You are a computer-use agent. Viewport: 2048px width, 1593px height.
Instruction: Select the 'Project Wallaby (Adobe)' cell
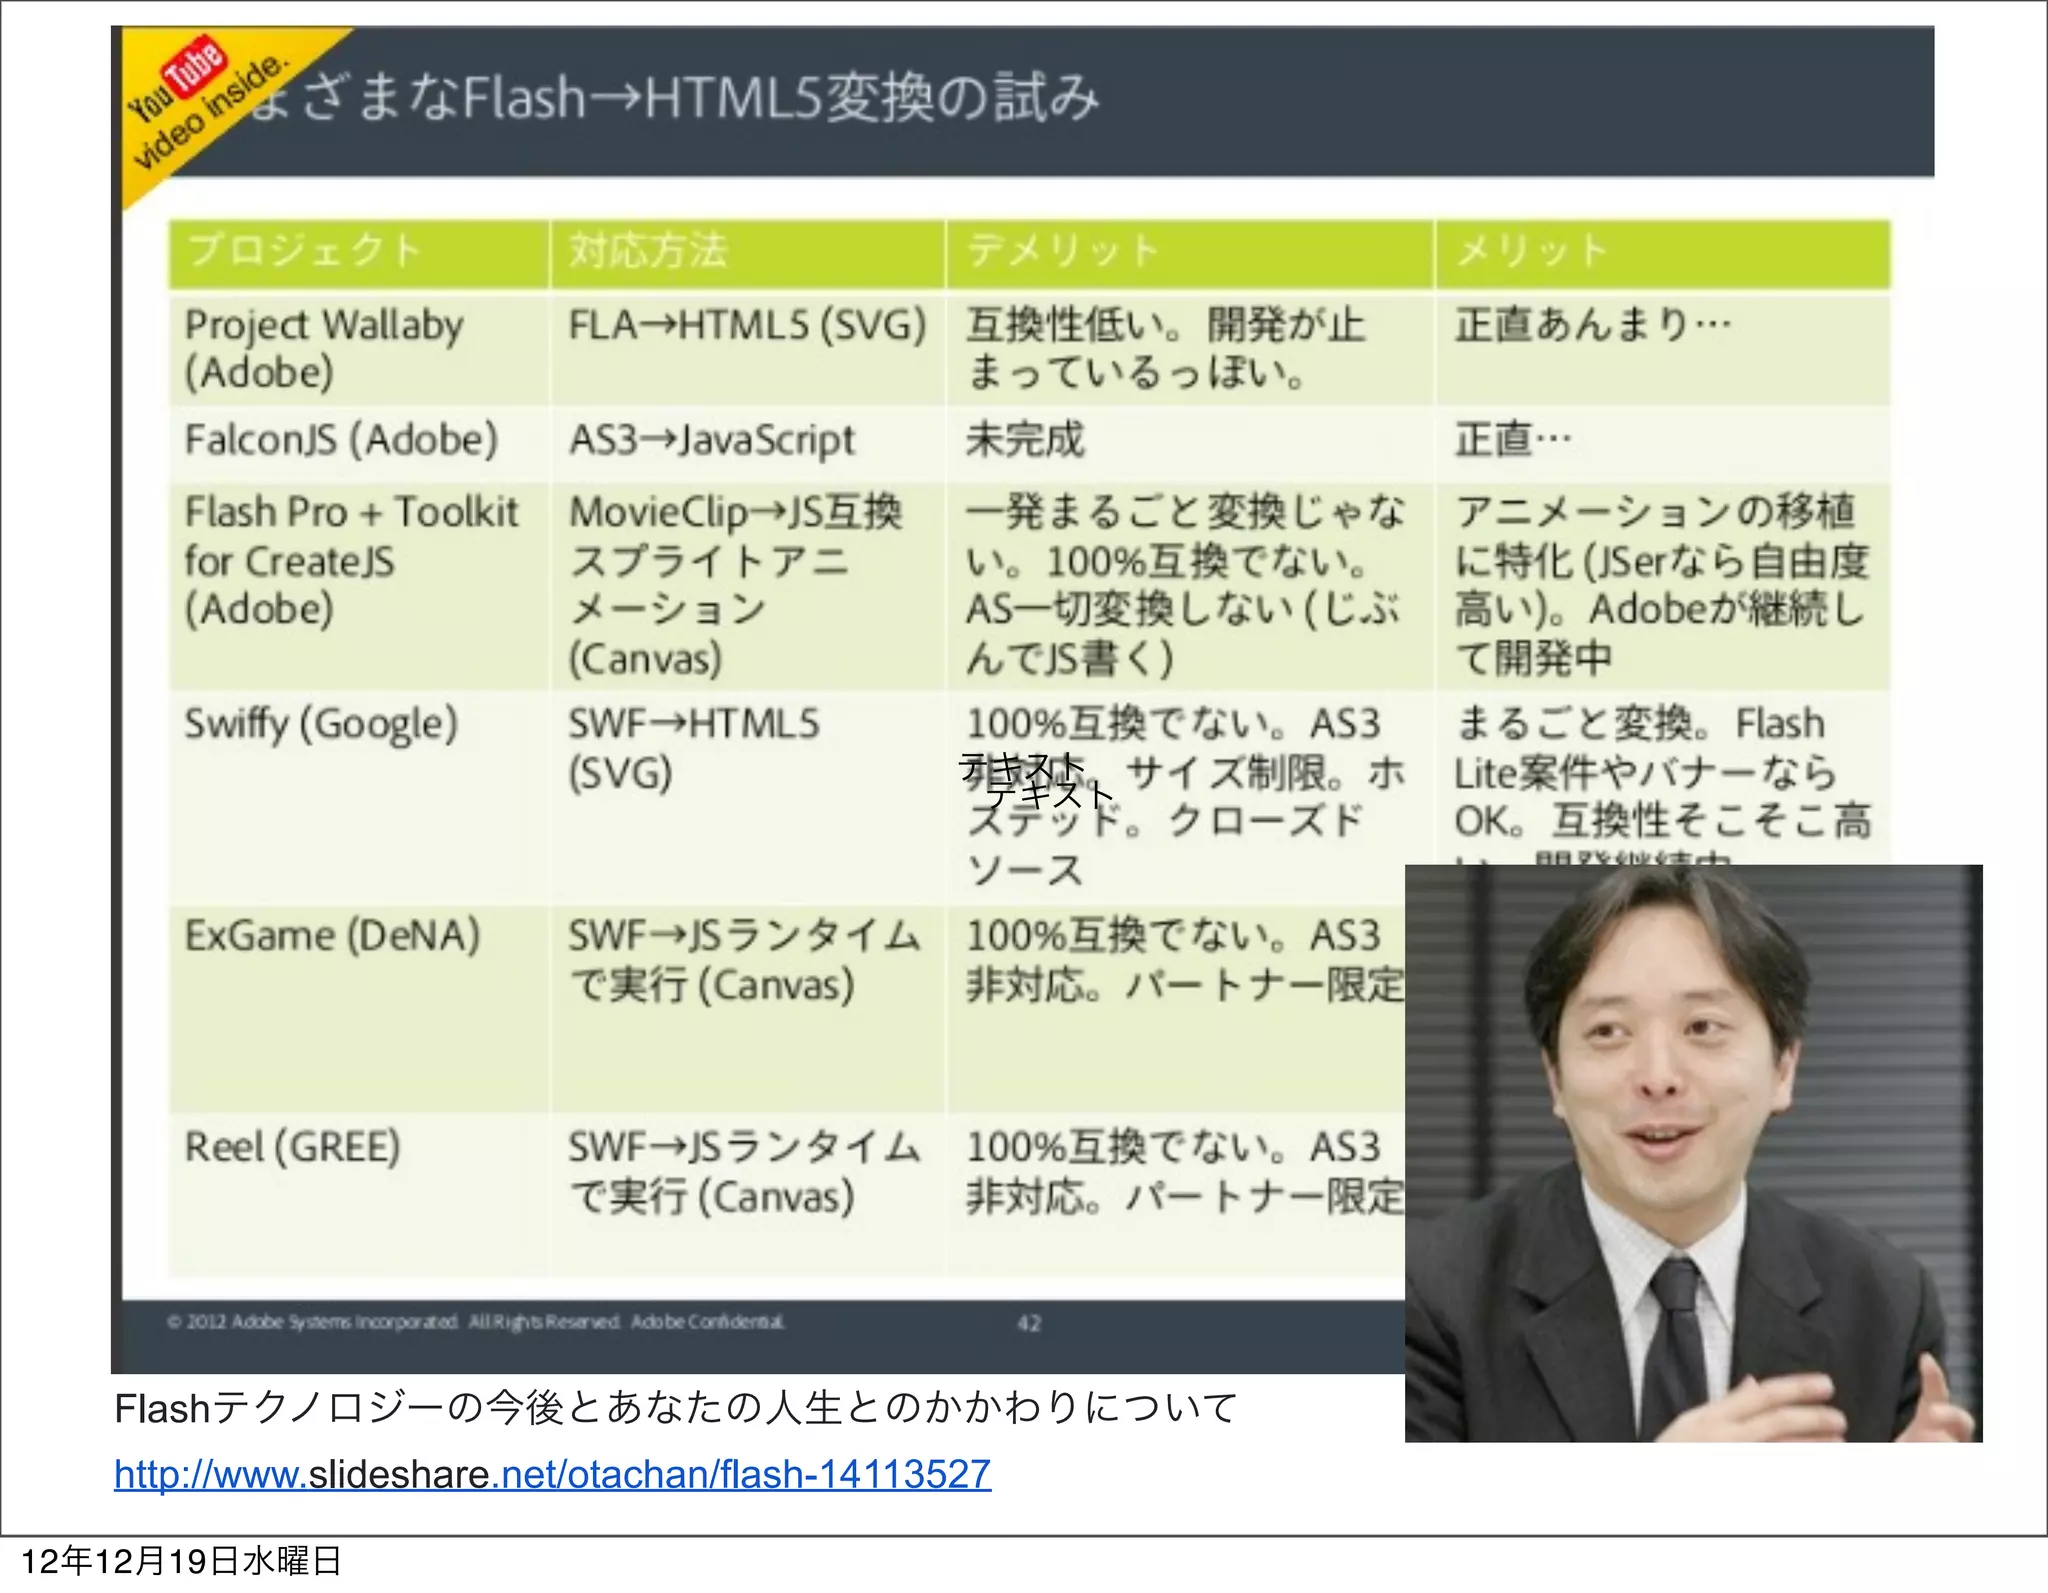pyautogui.click(x=358, y=349)
